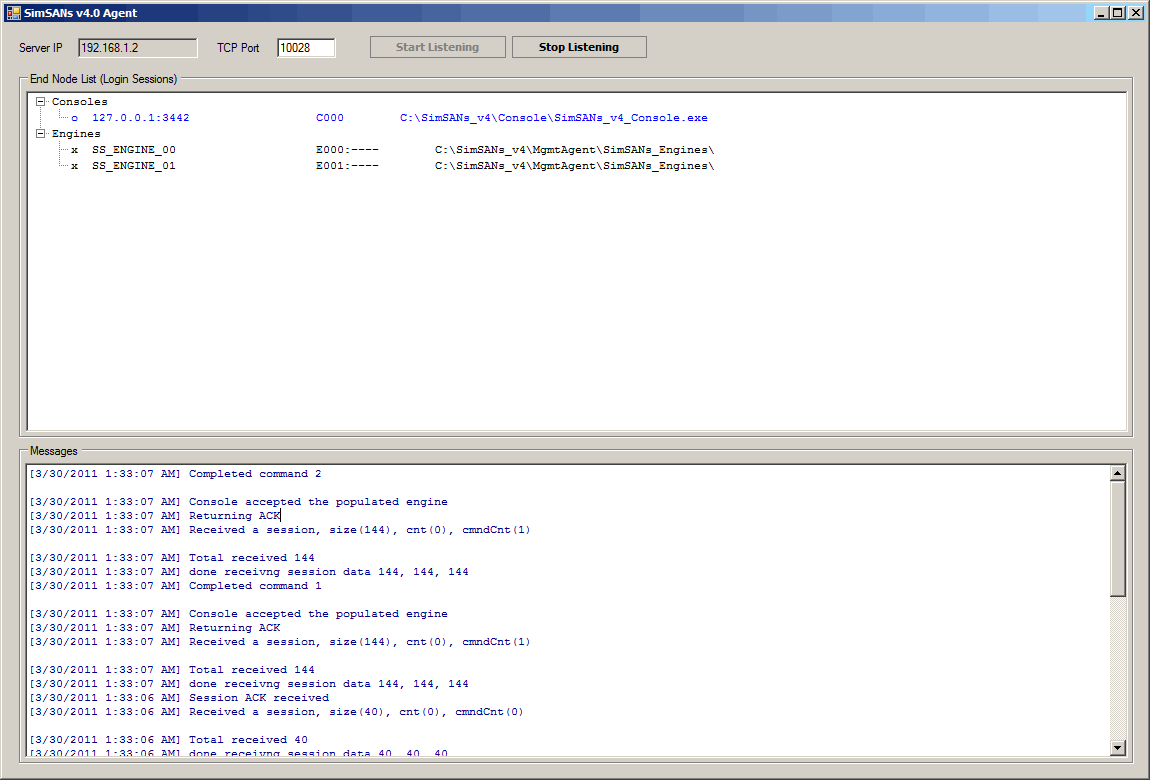Select the SS_ENGINE_01 tree item
This screenshot has width=1150, height=780.
click(133, 166)
